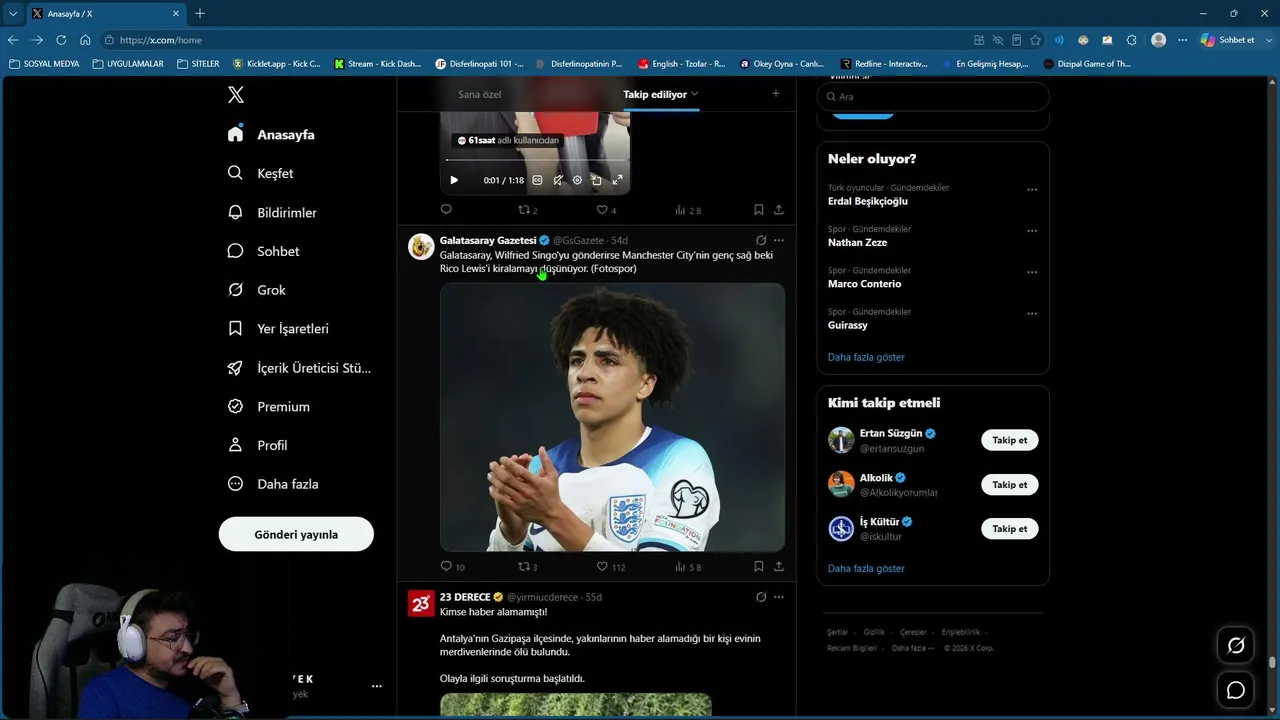This screenshot has height=720, width=1280.
Task: Follow İş Kültür with Takip et
Action: [1010, 528]
